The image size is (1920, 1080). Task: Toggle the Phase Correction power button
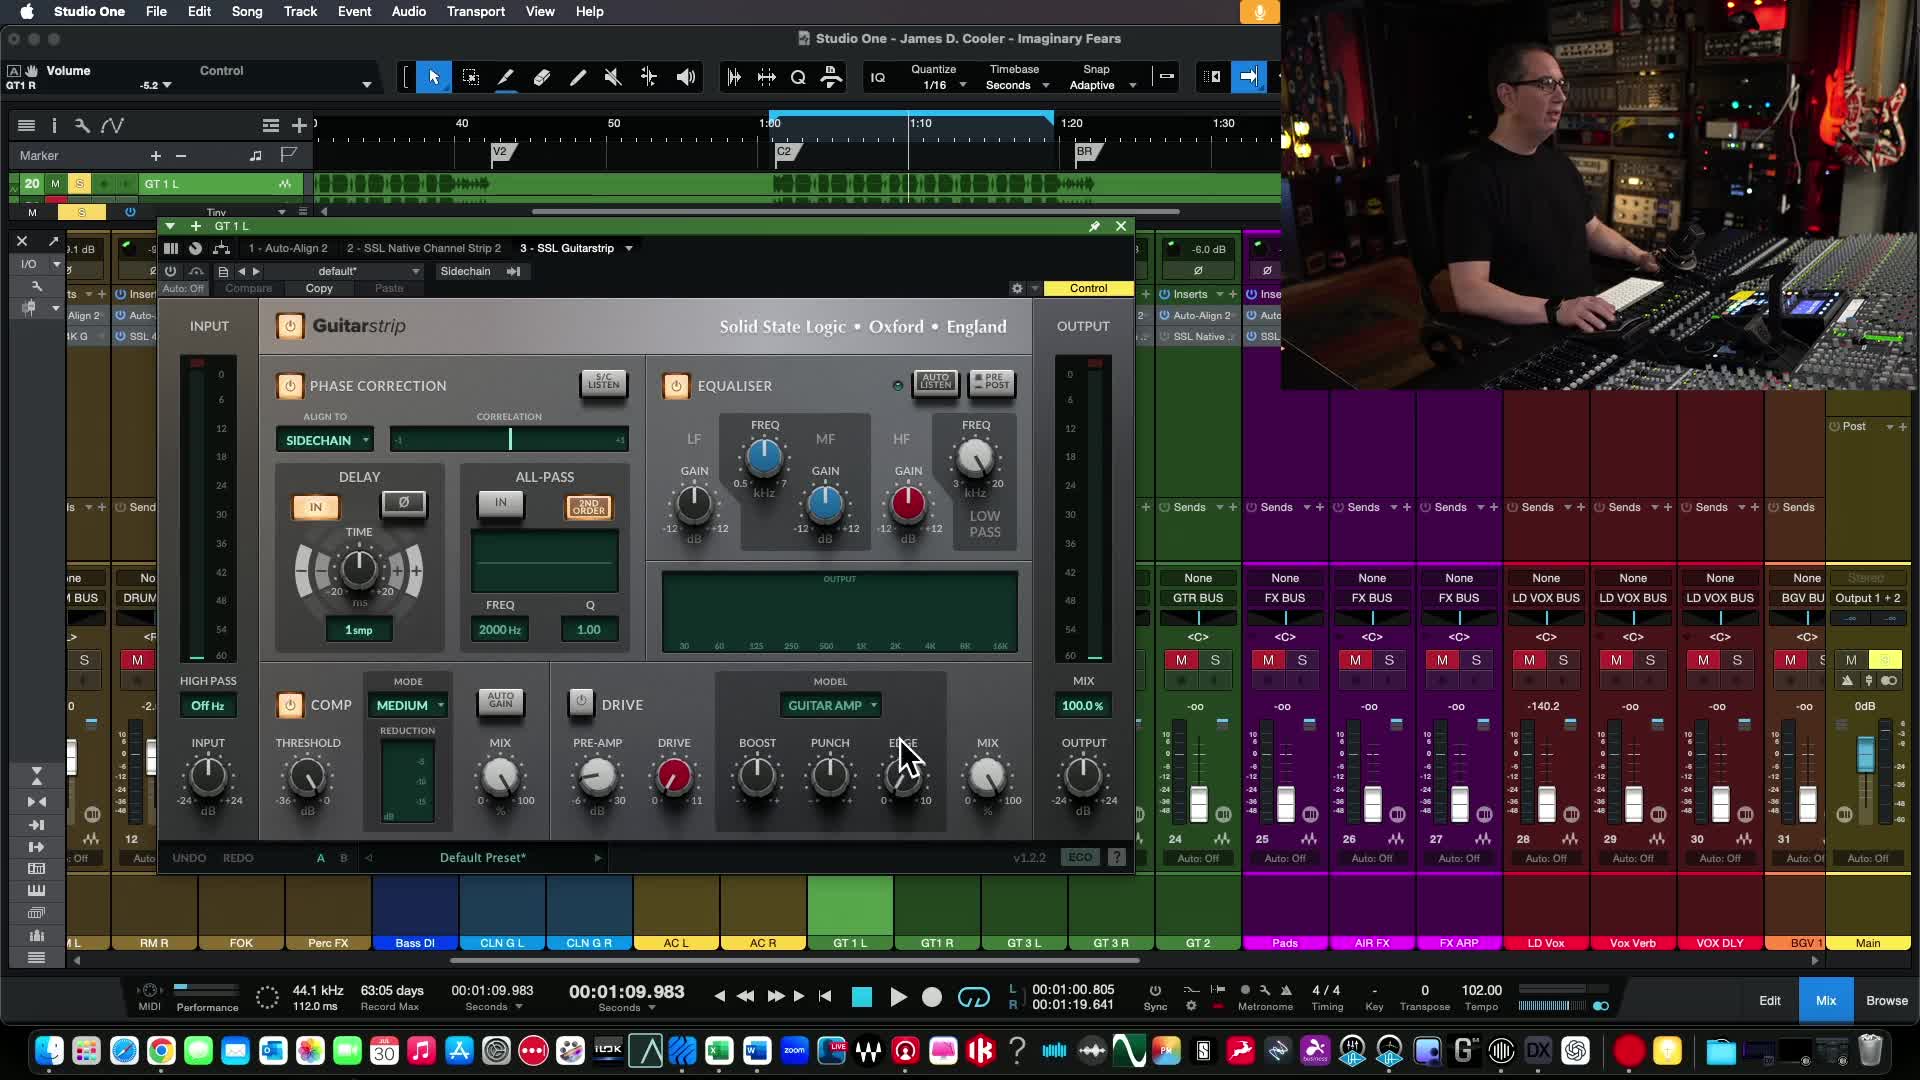[x=290, y=386]
